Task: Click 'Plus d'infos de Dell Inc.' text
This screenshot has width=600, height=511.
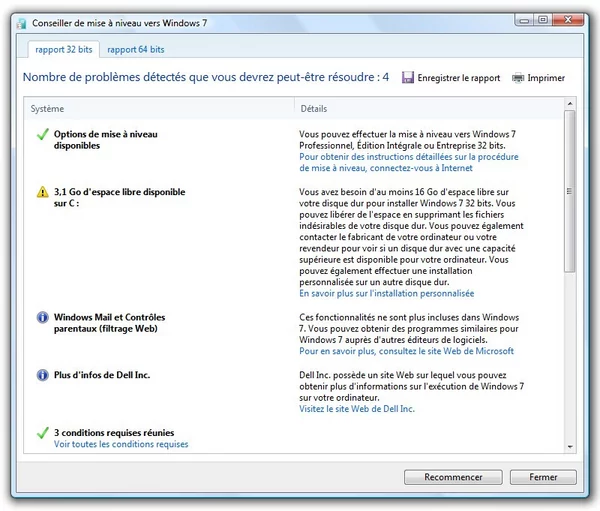Action: point(102,375)
